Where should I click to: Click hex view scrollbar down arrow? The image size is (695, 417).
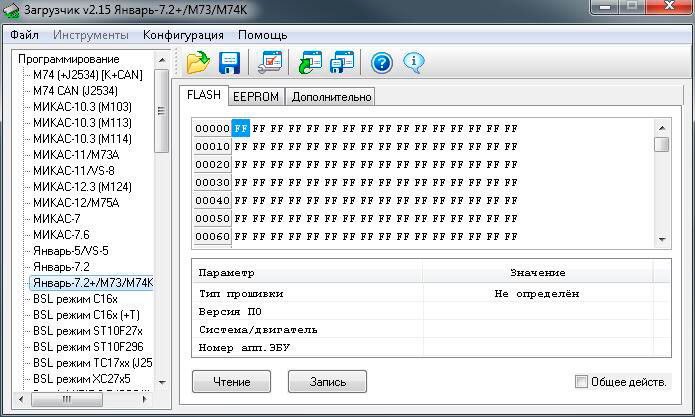pyautogui.click(x=661, y=238)
